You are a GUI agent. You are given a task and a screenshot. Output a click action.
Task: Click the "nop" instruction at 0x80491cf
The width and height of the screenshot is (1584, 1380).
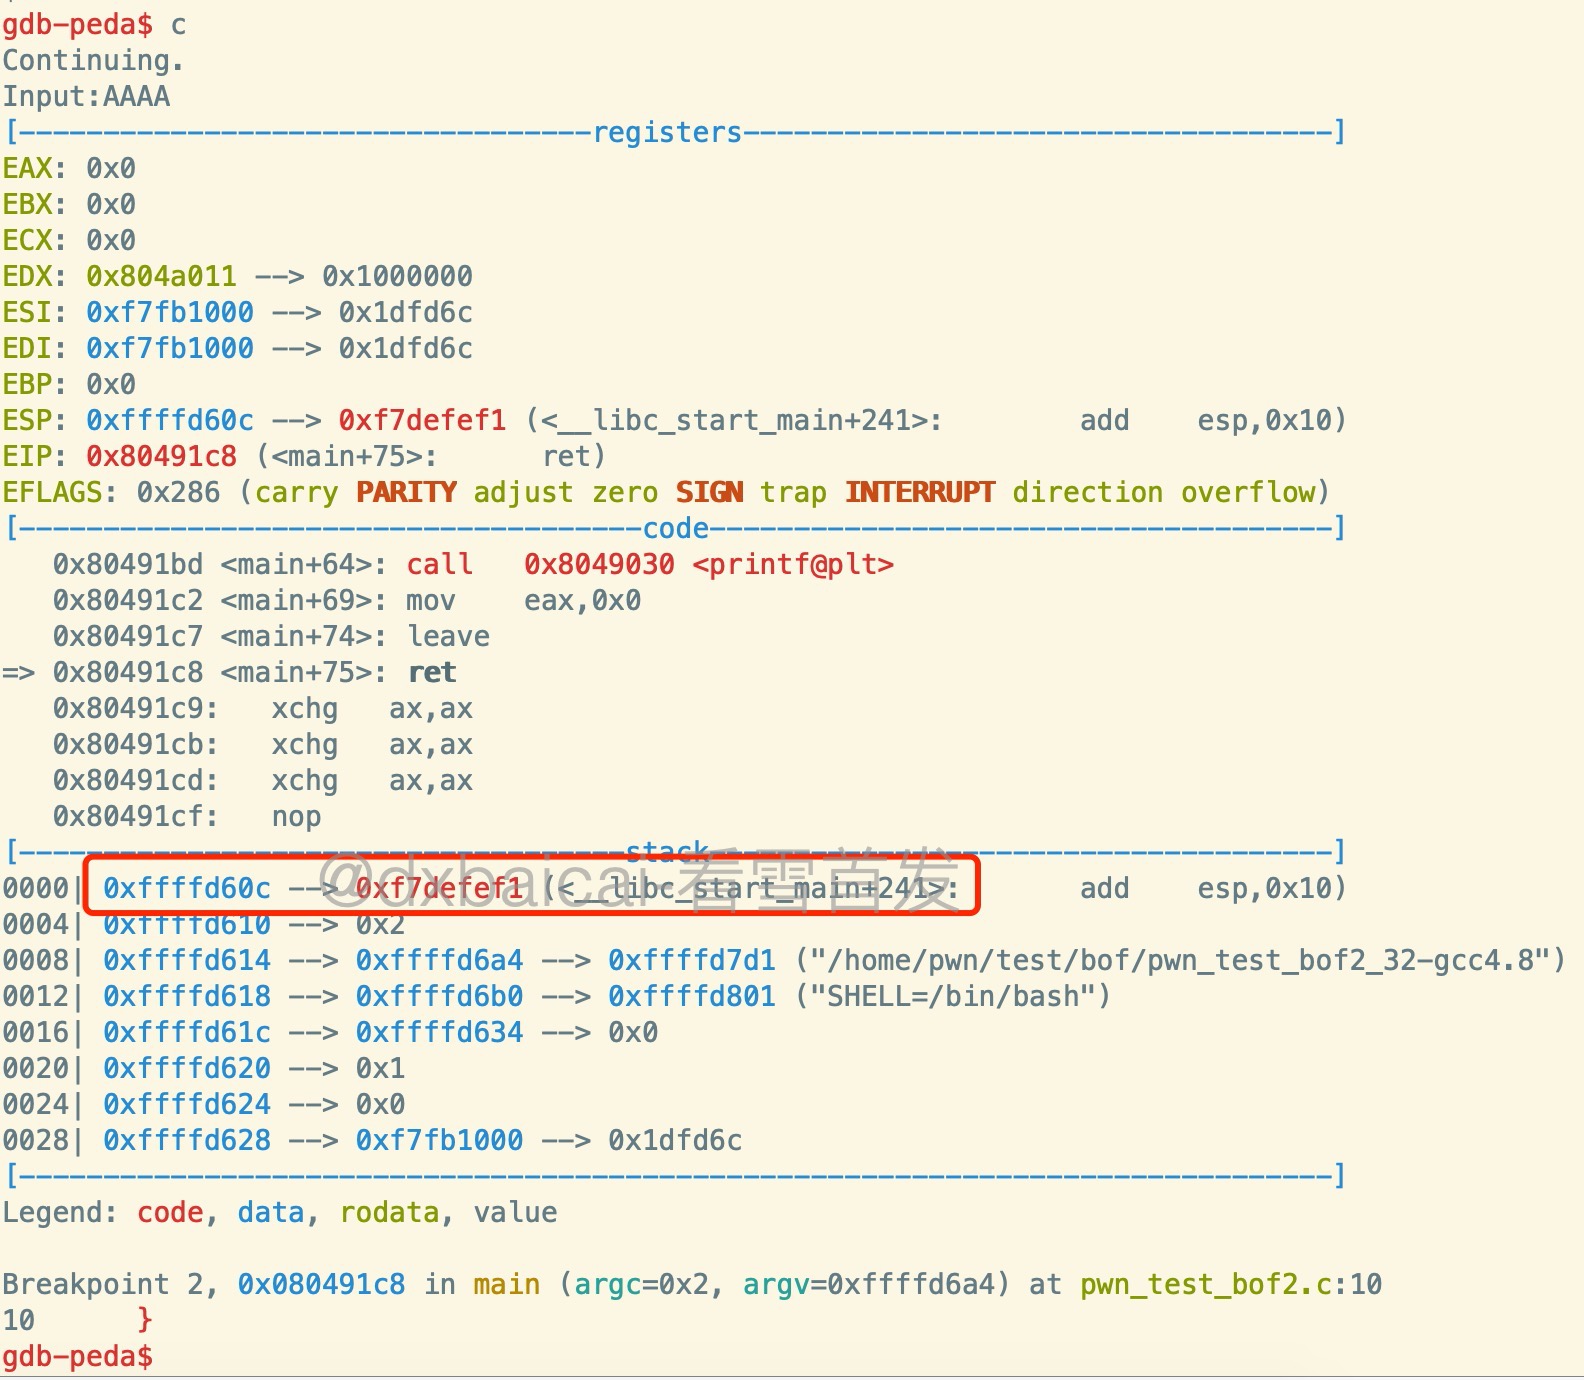pos(296,817)
